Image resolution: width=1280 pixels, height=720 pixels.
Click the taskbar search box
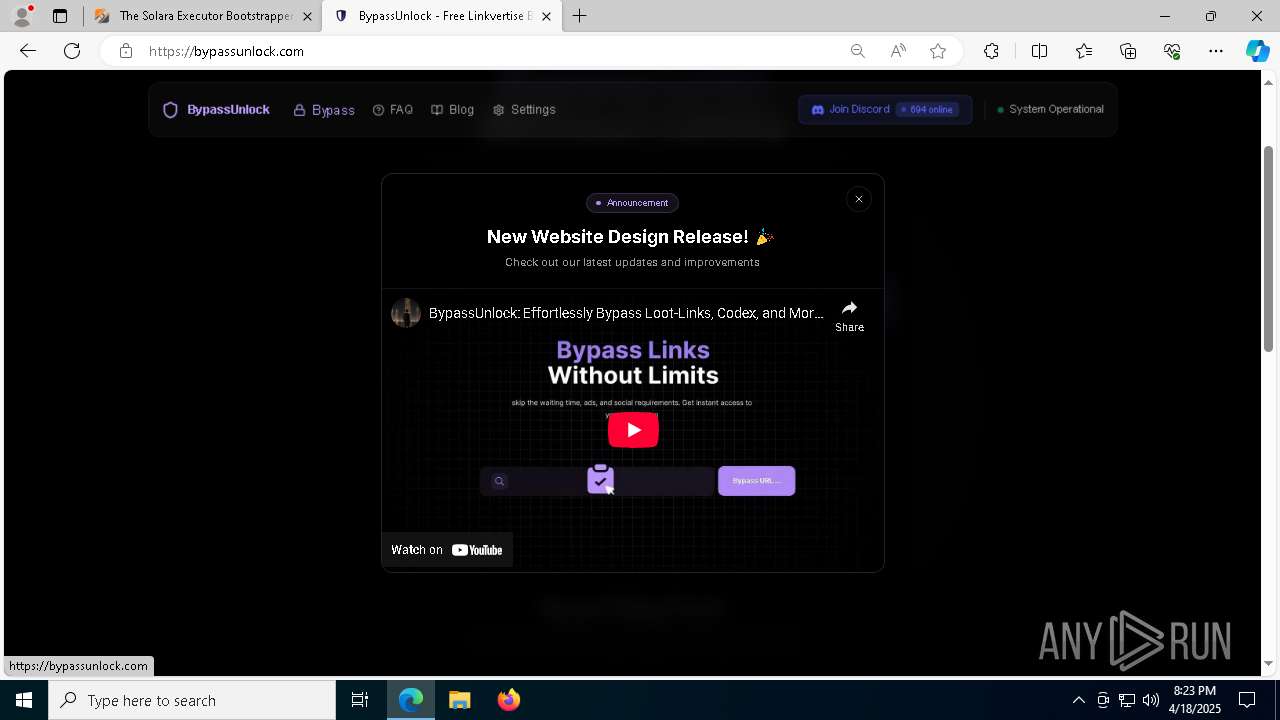point(192,700)
